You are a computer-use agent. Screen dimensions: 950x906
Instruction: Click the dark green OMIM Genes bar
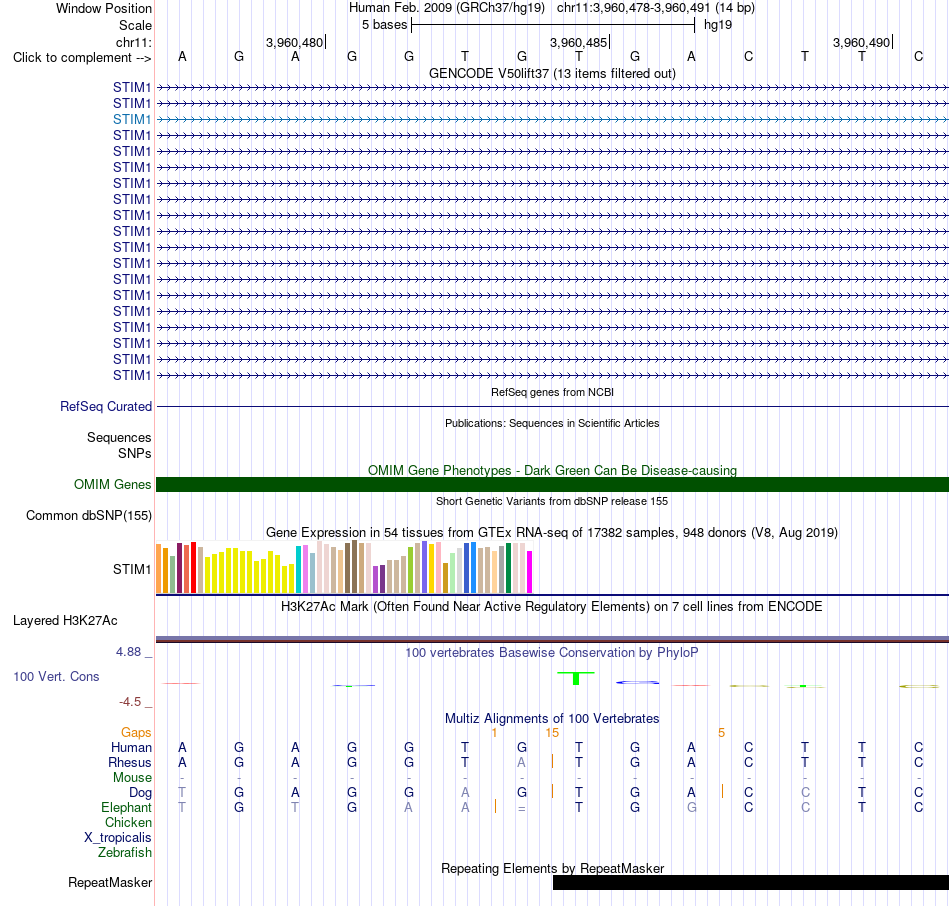[552, 484]
